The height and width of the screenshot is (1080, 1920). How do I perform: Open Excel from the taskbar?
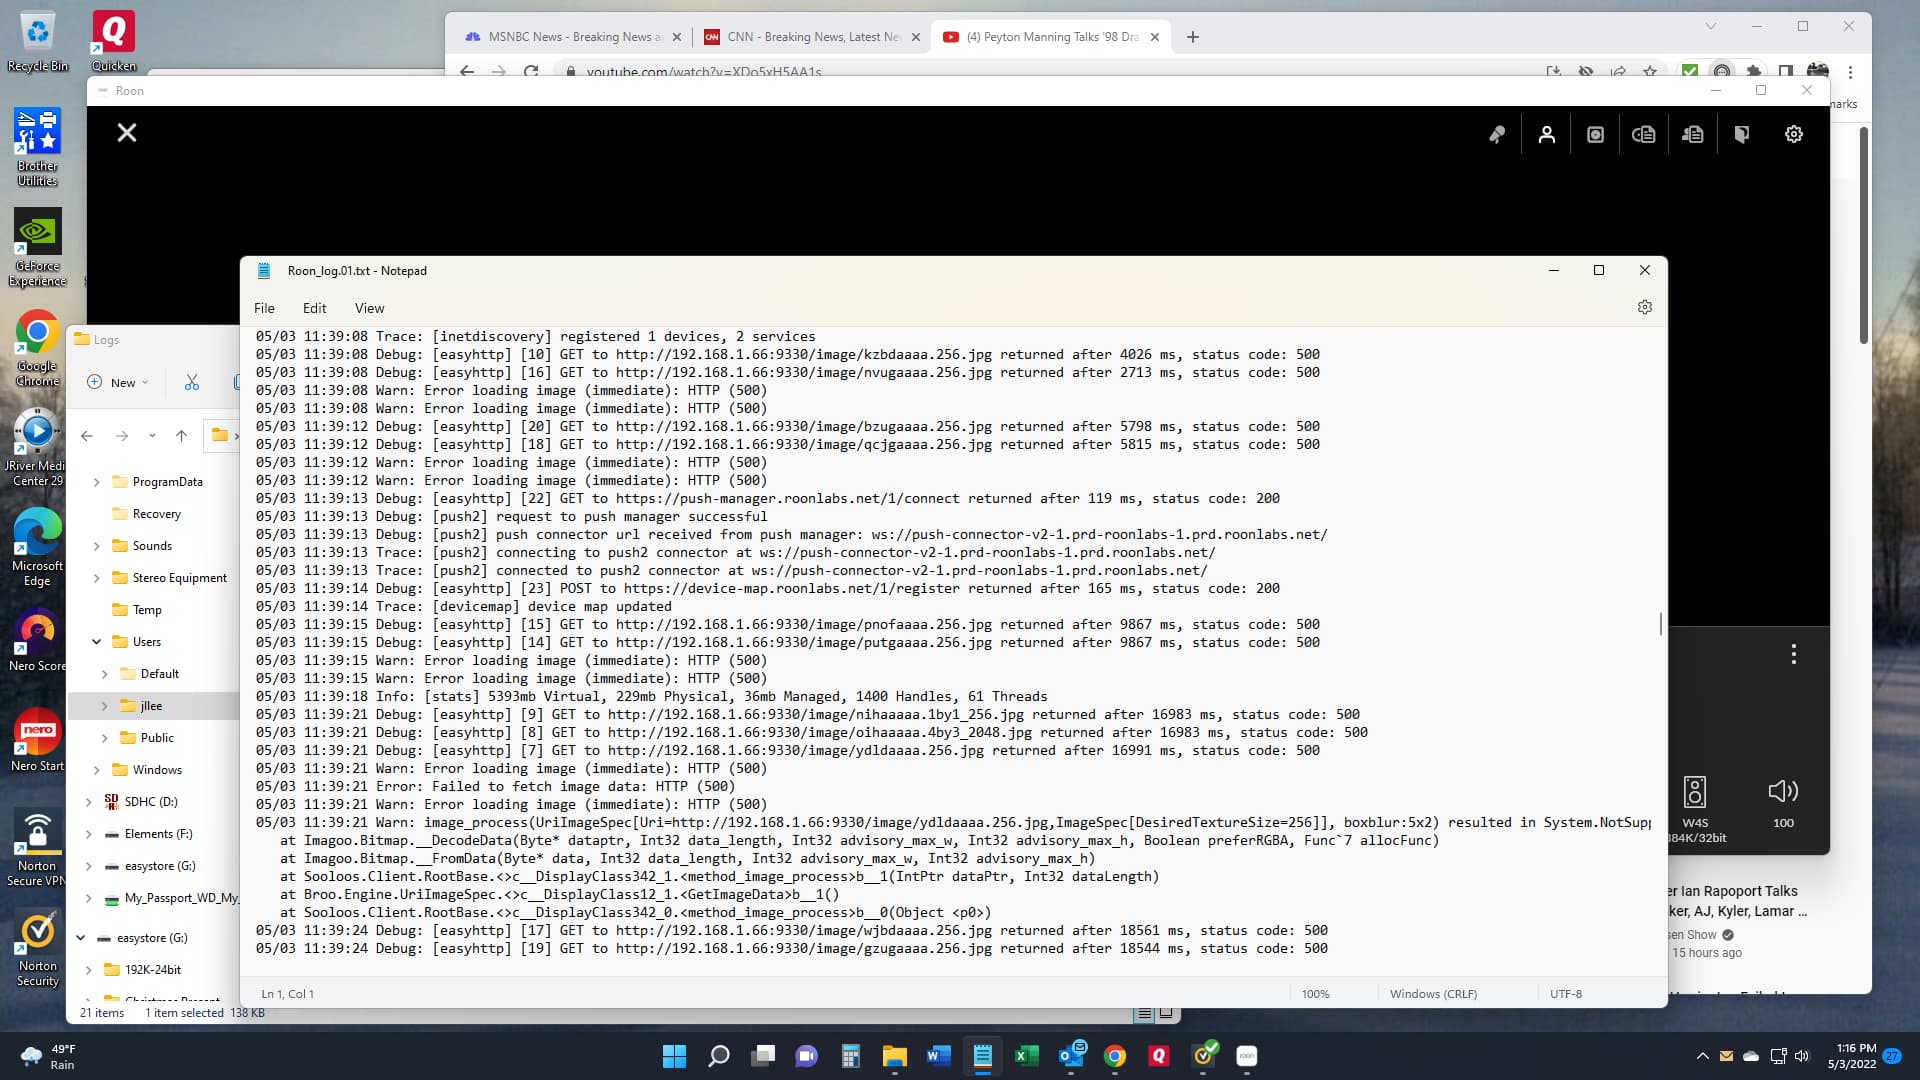pos(1026,1056)
